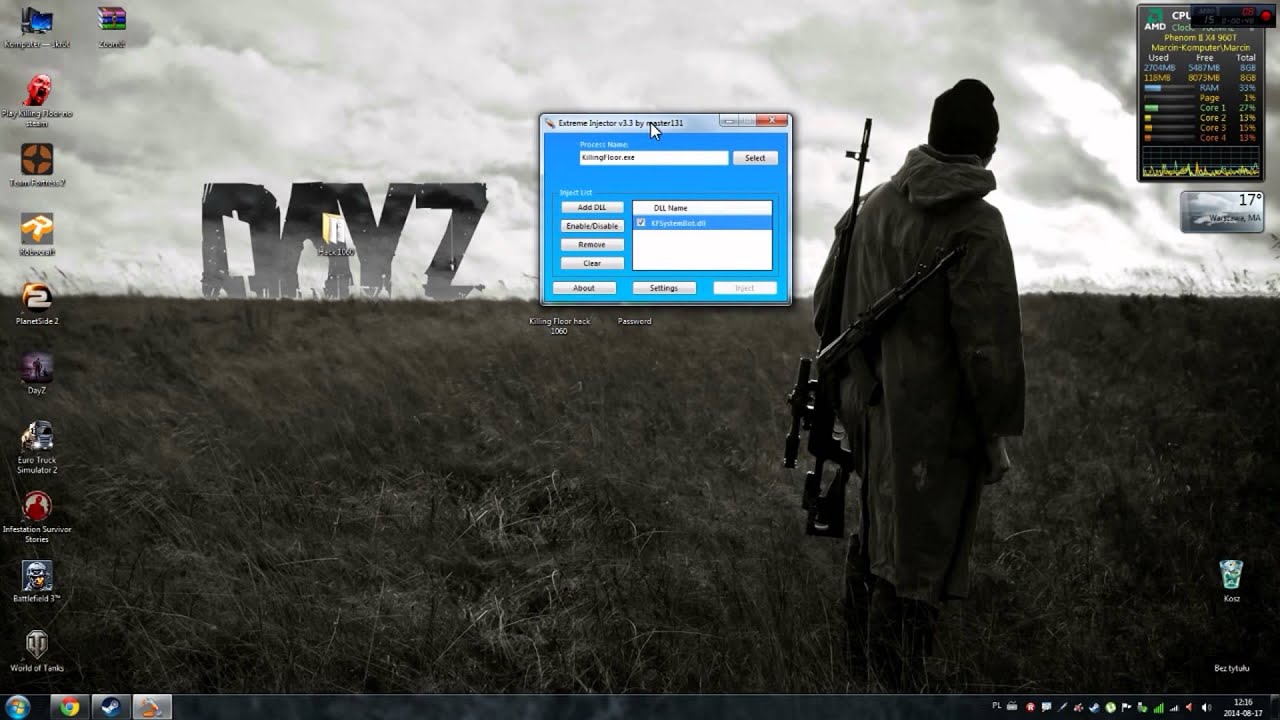This screenshot has height=720, width=1280.
Task: Open the speaker volume control
Action: [x=1206, y=707]
